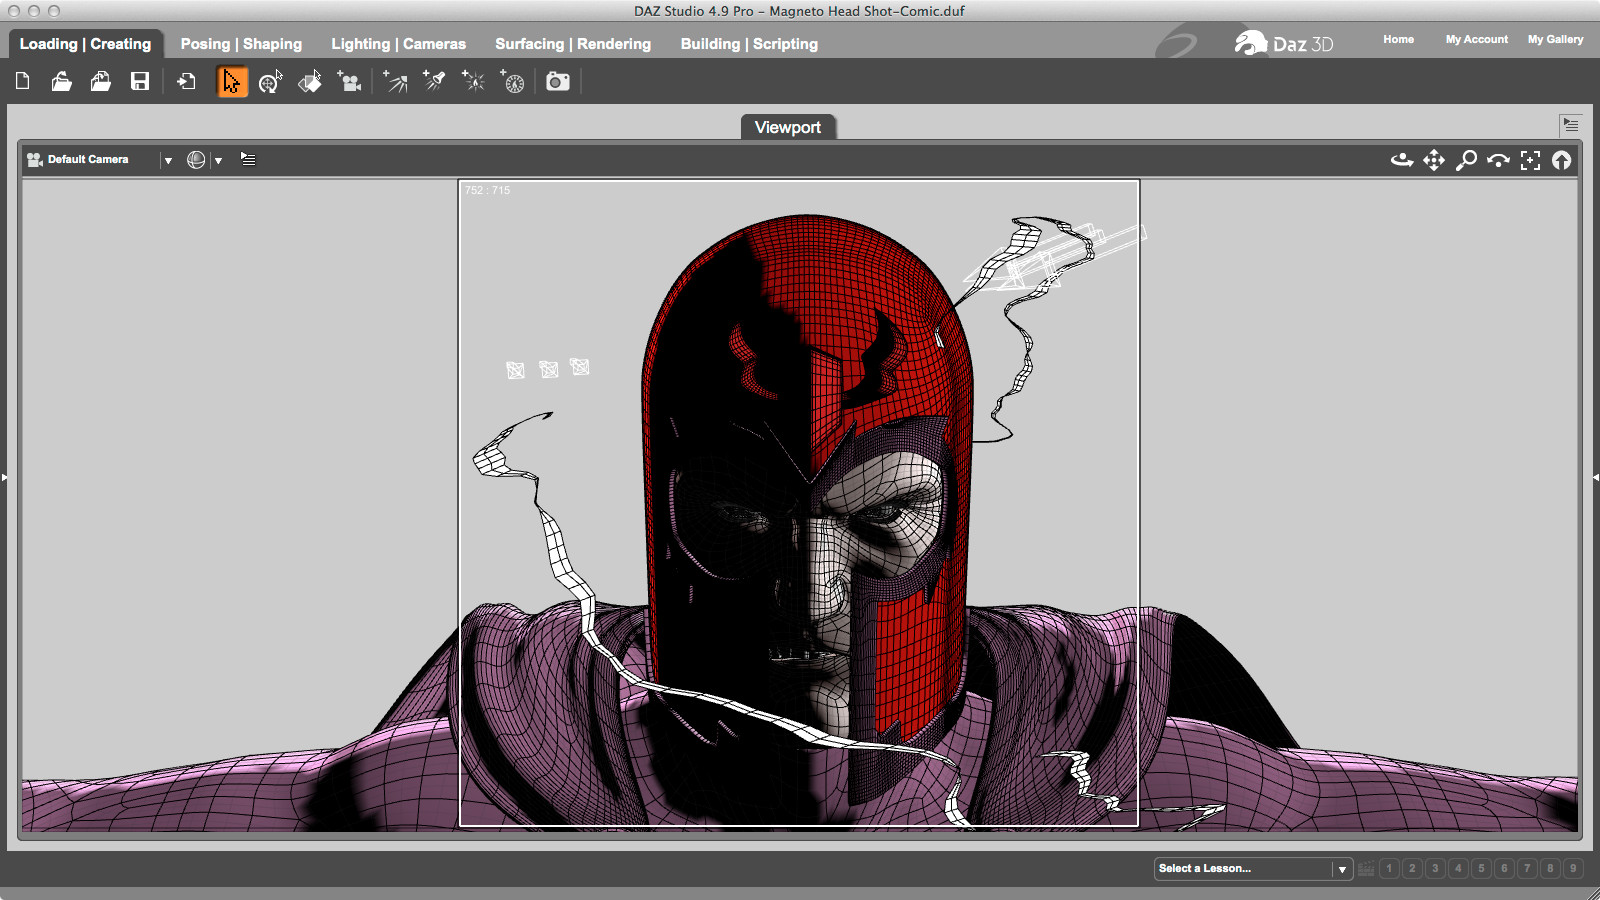
Task: Click lesson step 4 button
Action: (1458, 868)
